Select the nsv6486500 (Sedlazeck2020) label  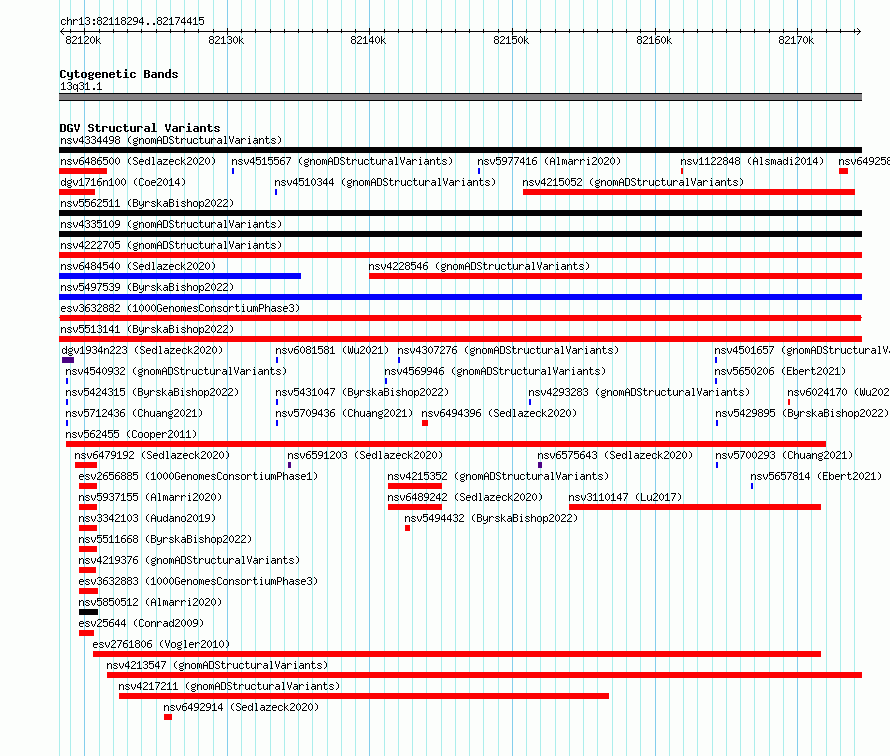pyautogui.click(x=138, y=161)
